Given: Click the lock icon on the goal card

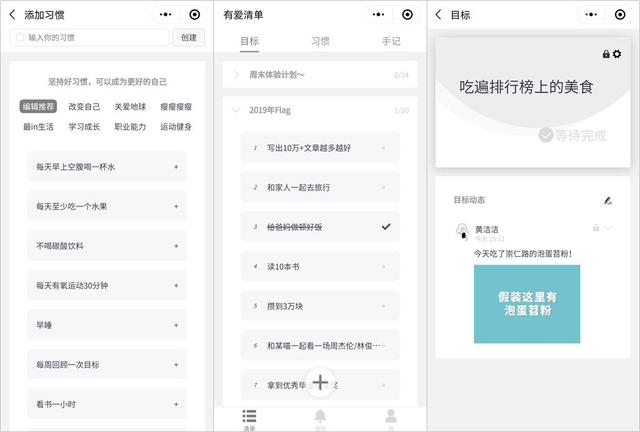Looking at the screenshot, I should (606, 54).
